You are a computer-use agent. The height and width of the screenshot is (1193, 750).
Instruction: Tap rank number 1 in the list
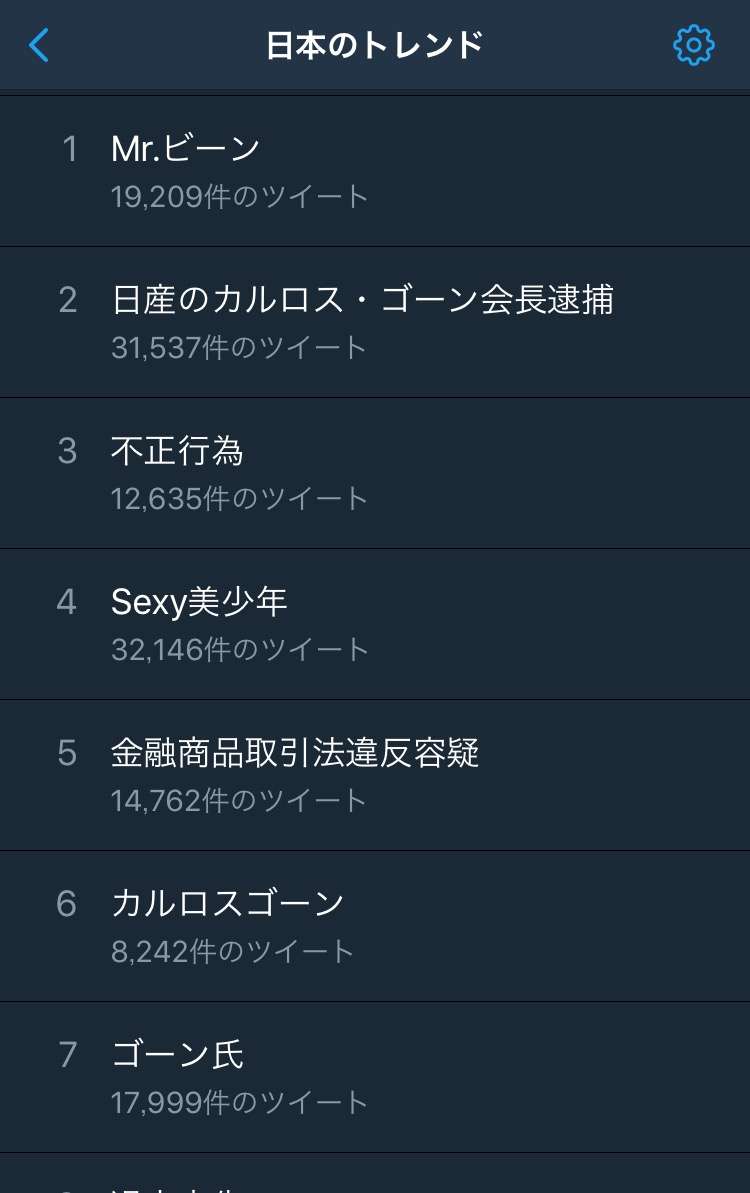tap(70, 148)
